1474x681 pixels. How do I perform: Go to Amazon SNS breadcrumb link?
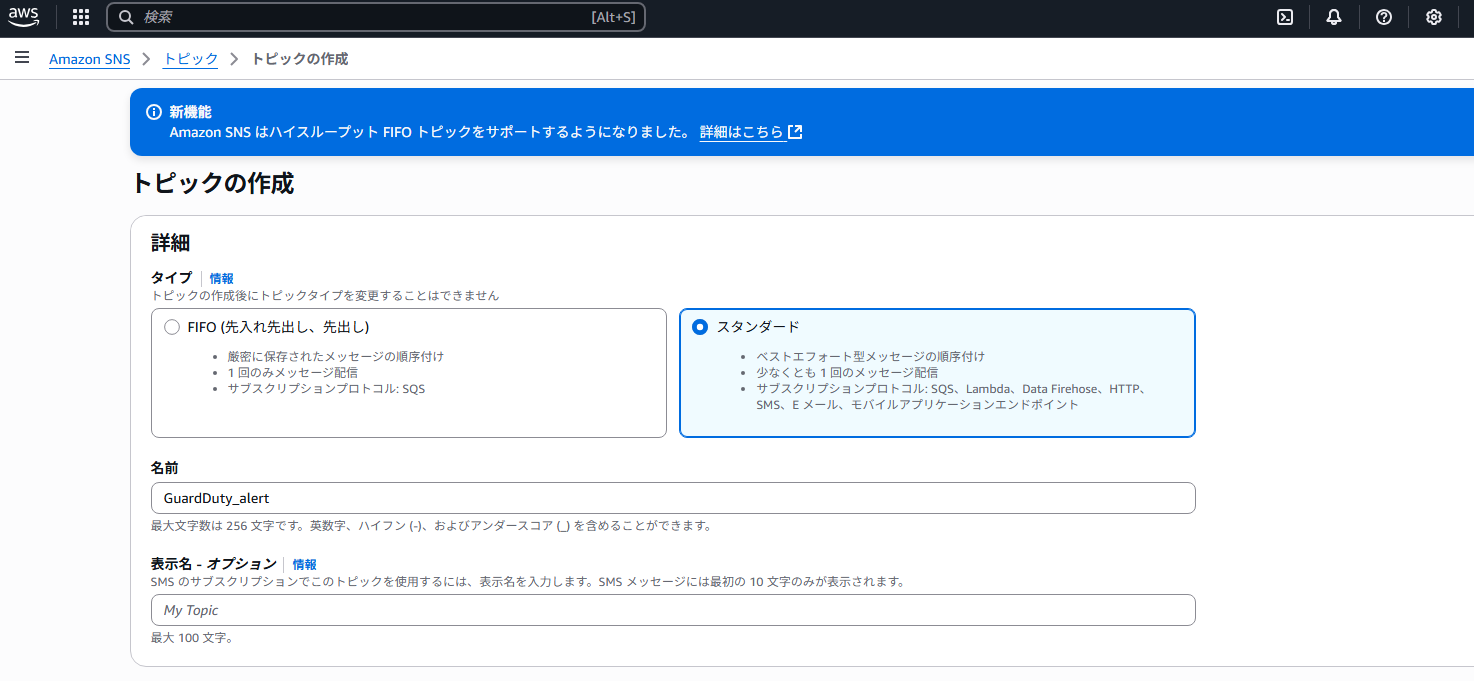(x=90, y=59)
